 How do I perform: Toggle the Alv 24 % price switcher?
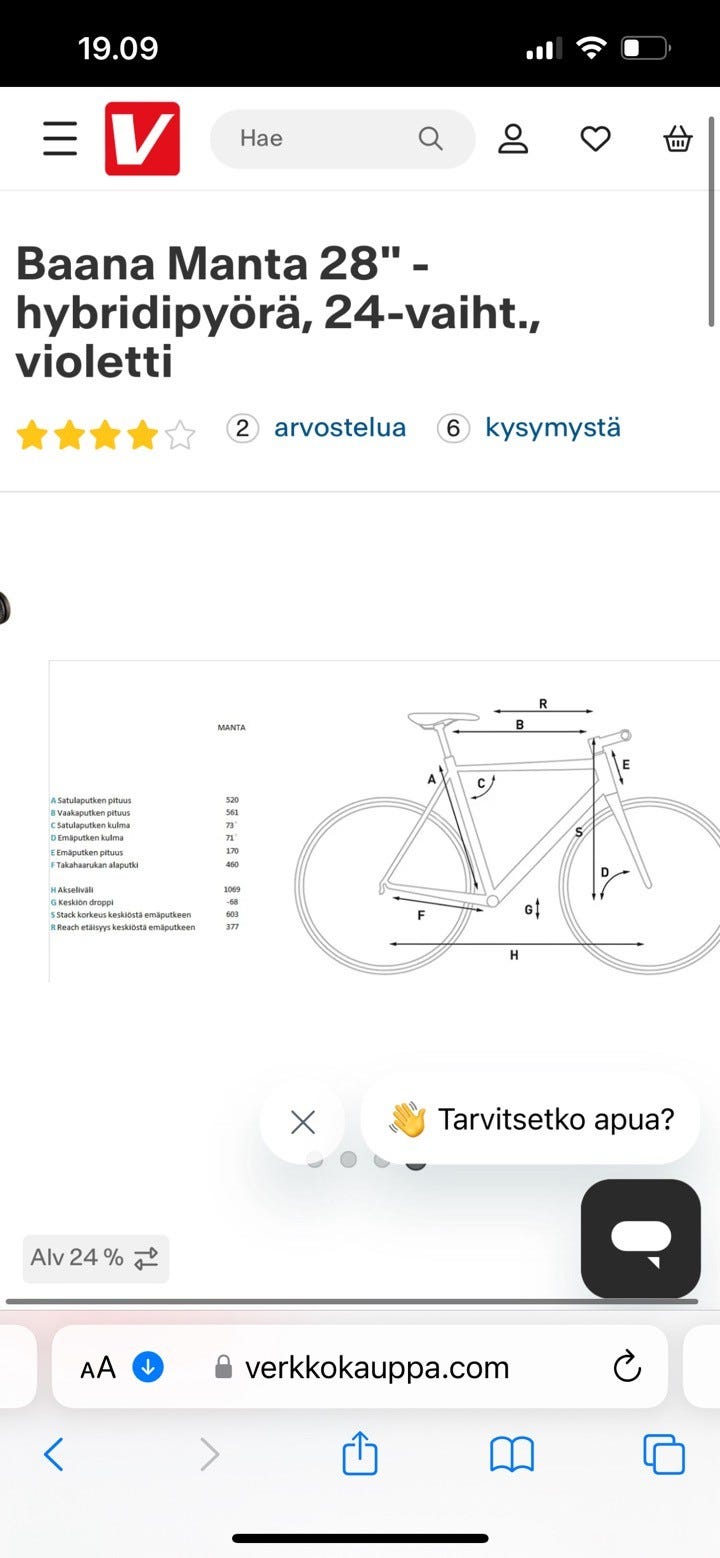point(95,1258)
